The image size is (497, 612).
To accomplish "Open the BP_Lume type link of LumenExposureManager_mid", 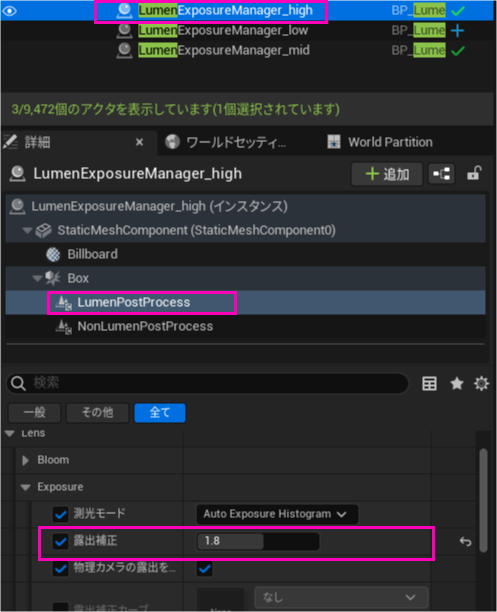I will coord(418,50).
